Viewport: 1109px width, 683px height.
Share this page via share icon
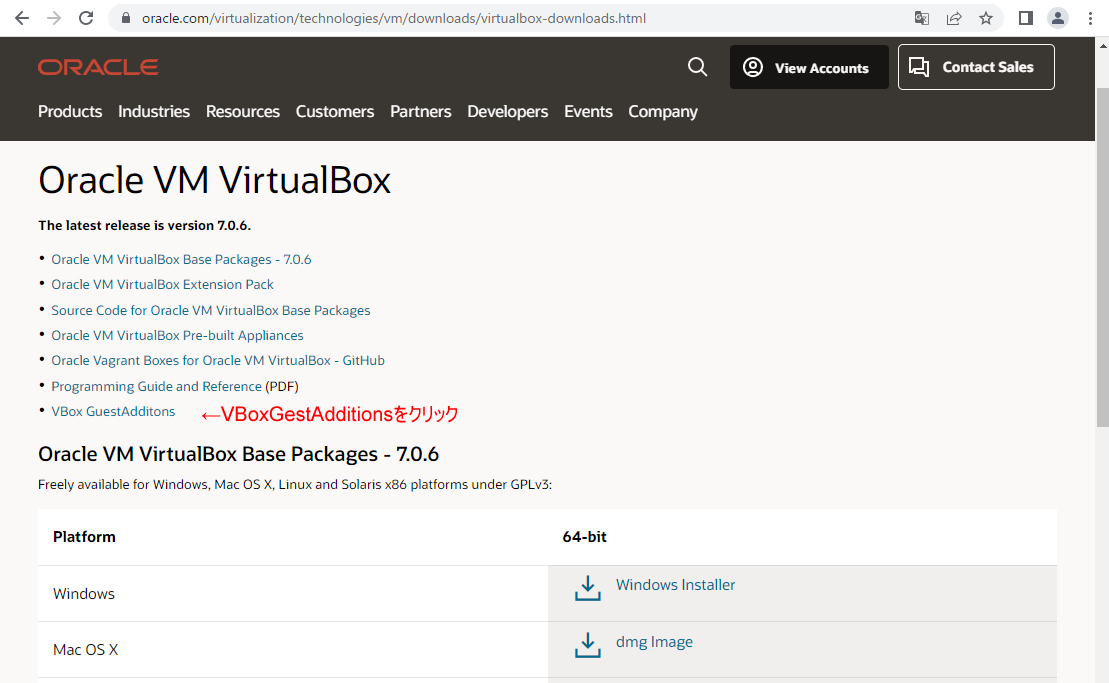tap(954, 18)
